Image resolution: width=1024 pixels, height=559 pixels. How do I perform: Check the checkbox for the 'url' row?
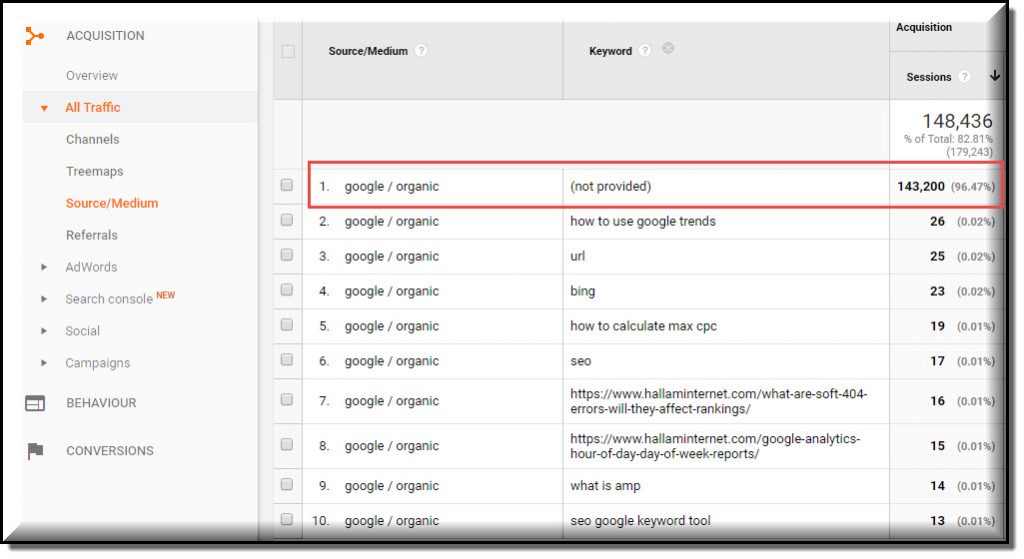[287, 255]
